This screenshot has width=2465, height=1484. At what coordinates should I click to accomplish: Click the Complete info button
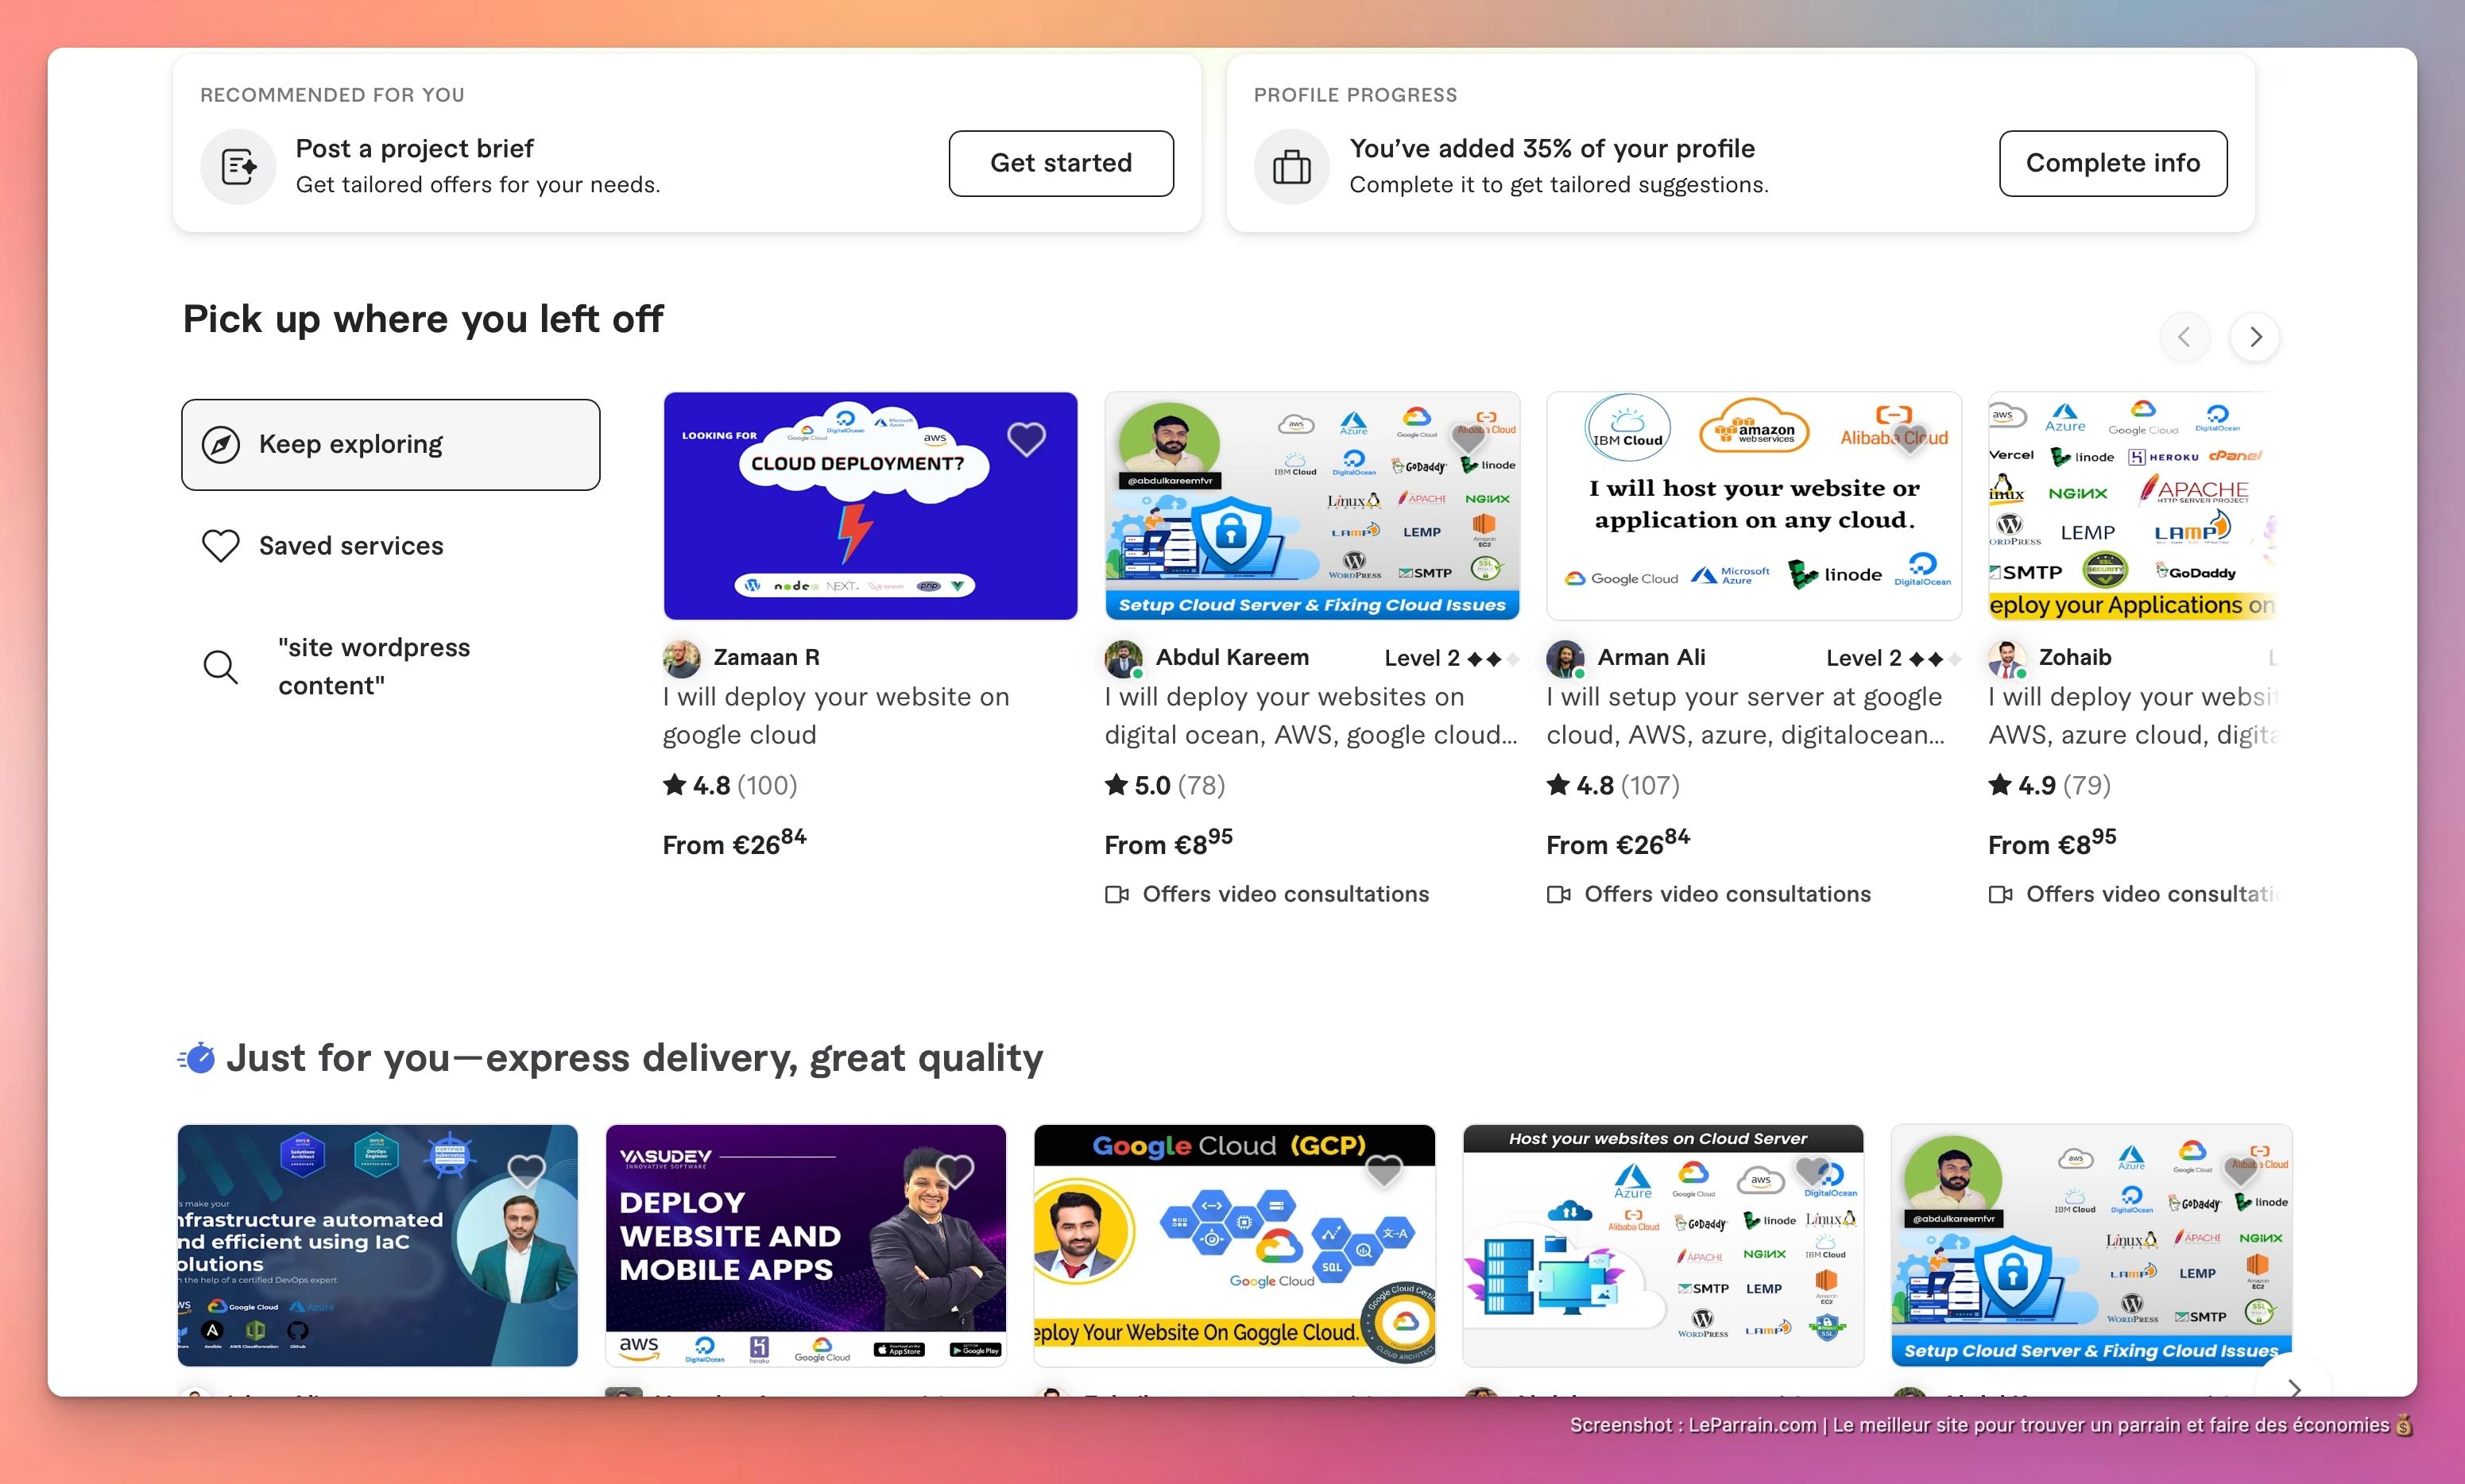click(2112, 163)
